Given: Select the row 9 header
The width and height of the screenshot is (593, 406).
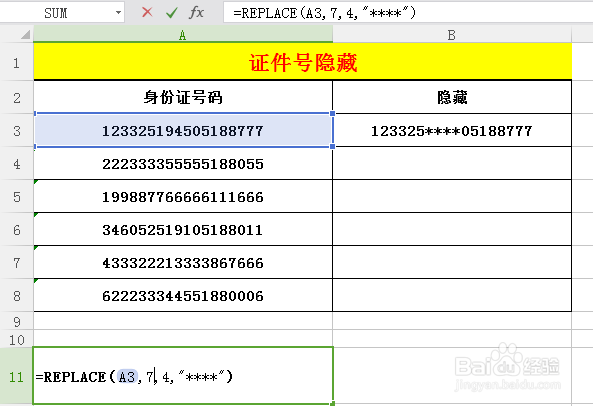Looking at the screenshot, I should [17, 321].
